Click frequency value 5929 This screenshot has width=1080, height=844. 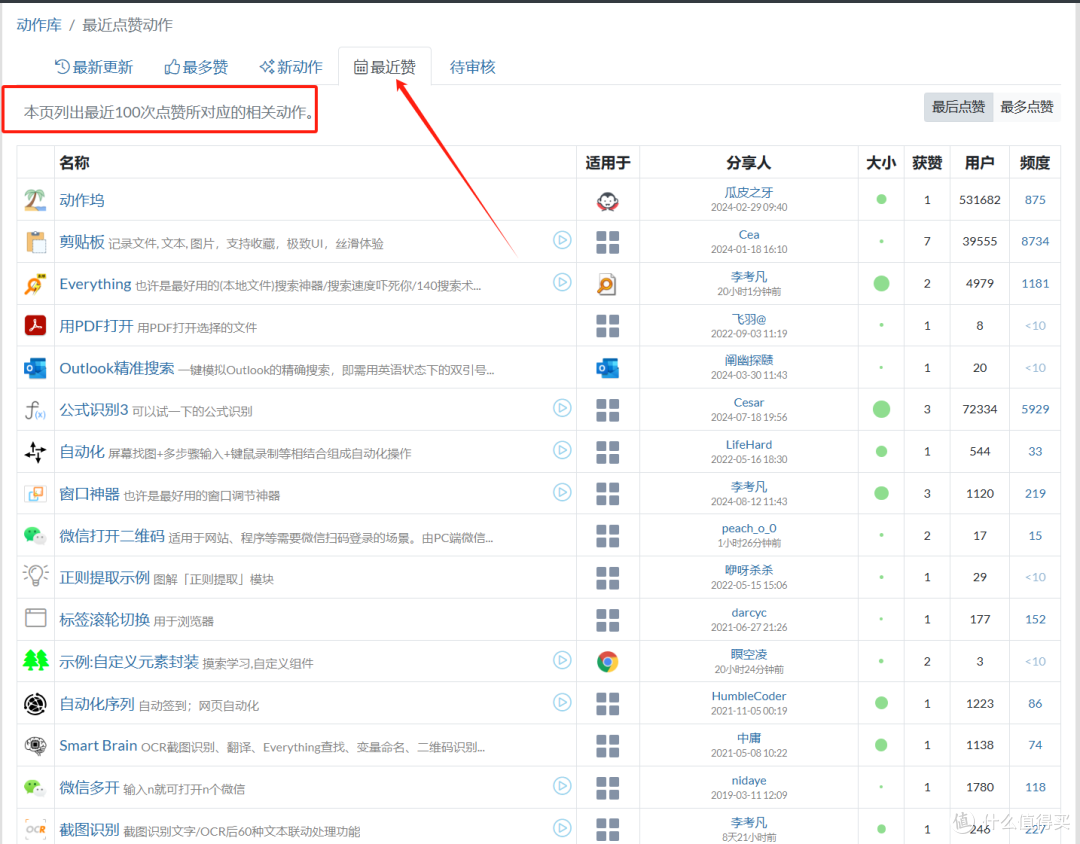click(x=1035, y=409)
